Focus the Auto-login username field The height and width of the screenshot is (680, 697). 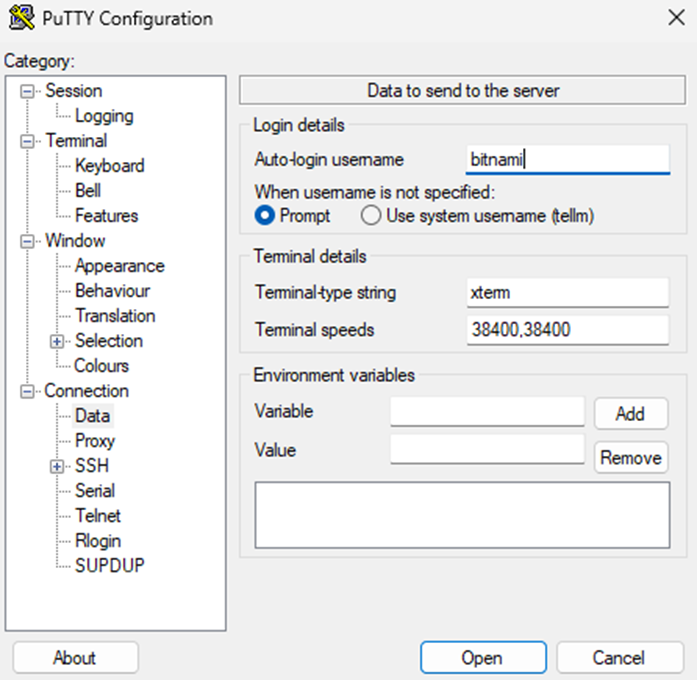[x=568, y=160]
